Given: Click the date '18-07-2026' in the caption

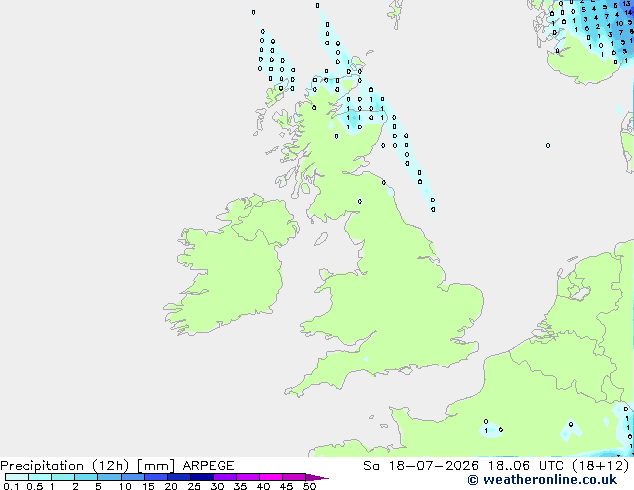Looking at the screenshot, I should pyautogui.click(x=434, y=466).
